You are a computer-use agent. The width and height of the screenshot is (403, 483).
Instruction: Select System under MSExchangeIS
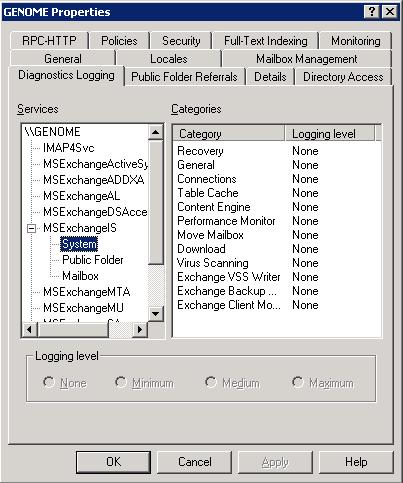pos(79,244)
